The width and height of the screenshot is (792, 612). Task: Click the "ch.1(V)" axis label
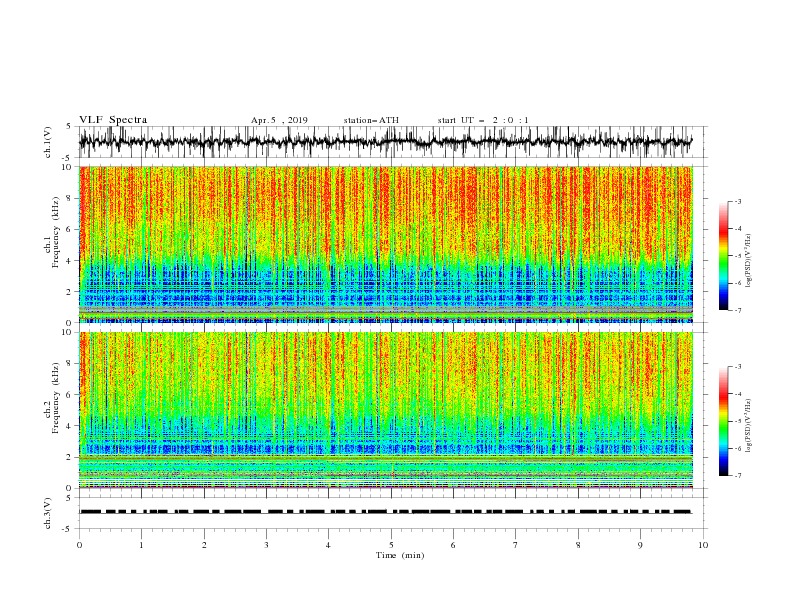tap(48, 142)
